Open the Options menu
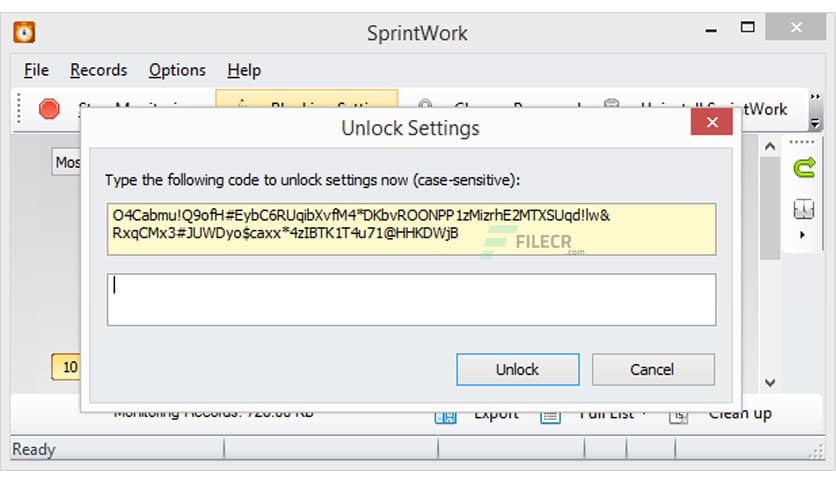The width and height of the screenshot is (836, 484). (x=177, y=70)
